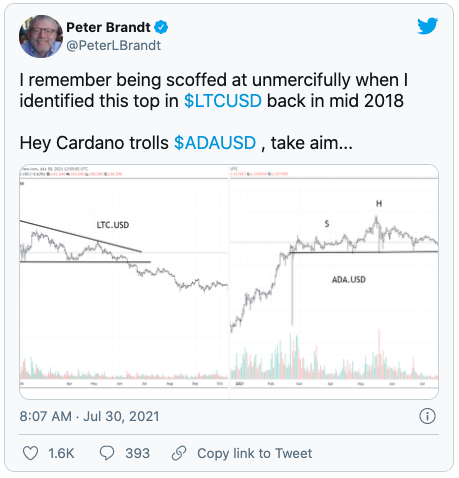Open the 8:07 AM Jul 30, 2021 timestamp

click(x=89, y=417)
